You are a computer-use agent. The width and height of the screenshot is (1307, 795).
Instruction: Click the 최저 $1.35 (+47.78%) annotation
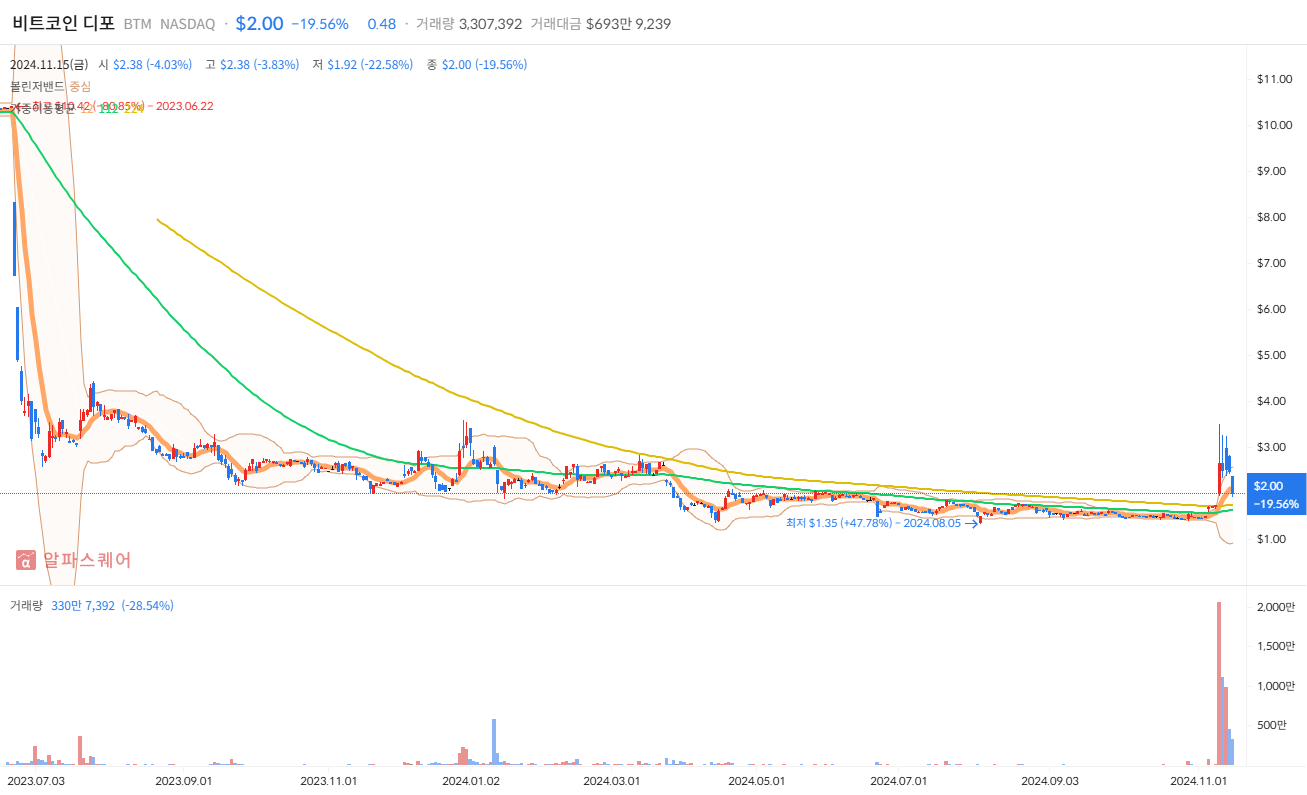click(873, 523)
